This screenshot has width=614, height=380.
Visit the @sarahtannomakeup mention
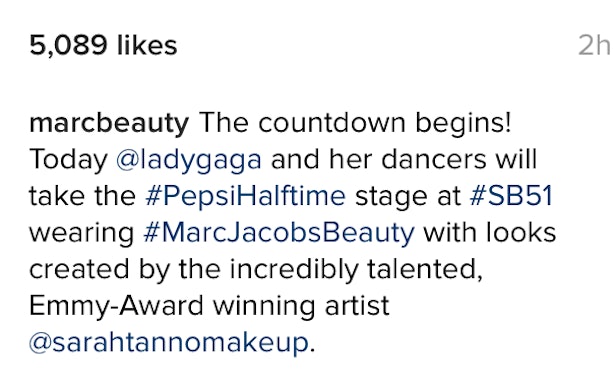[x=170, y=343]
